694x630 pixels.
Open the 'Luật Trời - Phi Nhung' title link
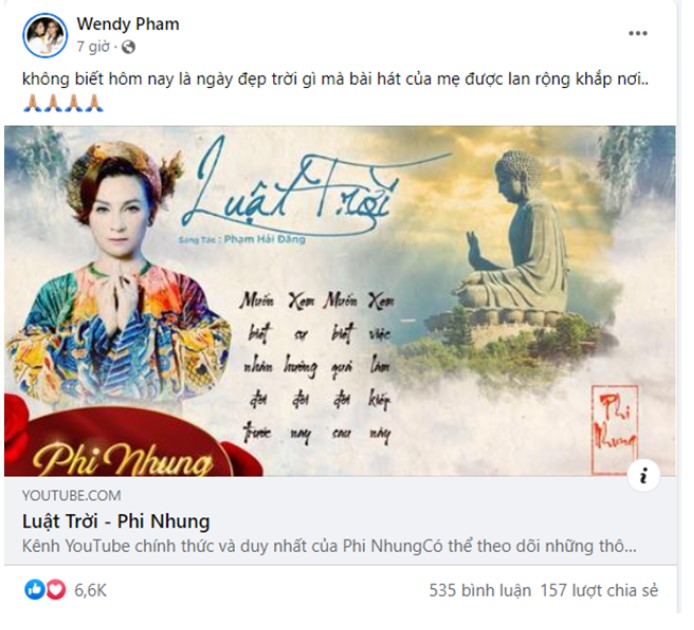pyautogui.click(x=116, y=521)
